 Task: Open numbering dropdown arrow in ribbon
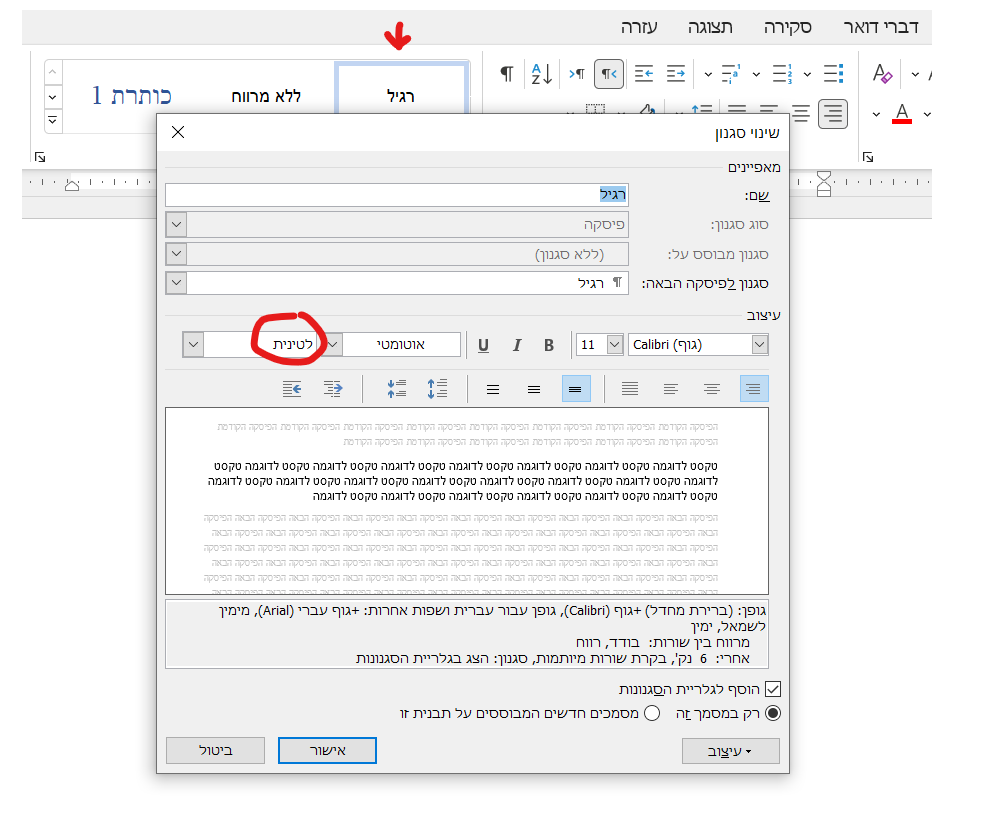(756, 75)
